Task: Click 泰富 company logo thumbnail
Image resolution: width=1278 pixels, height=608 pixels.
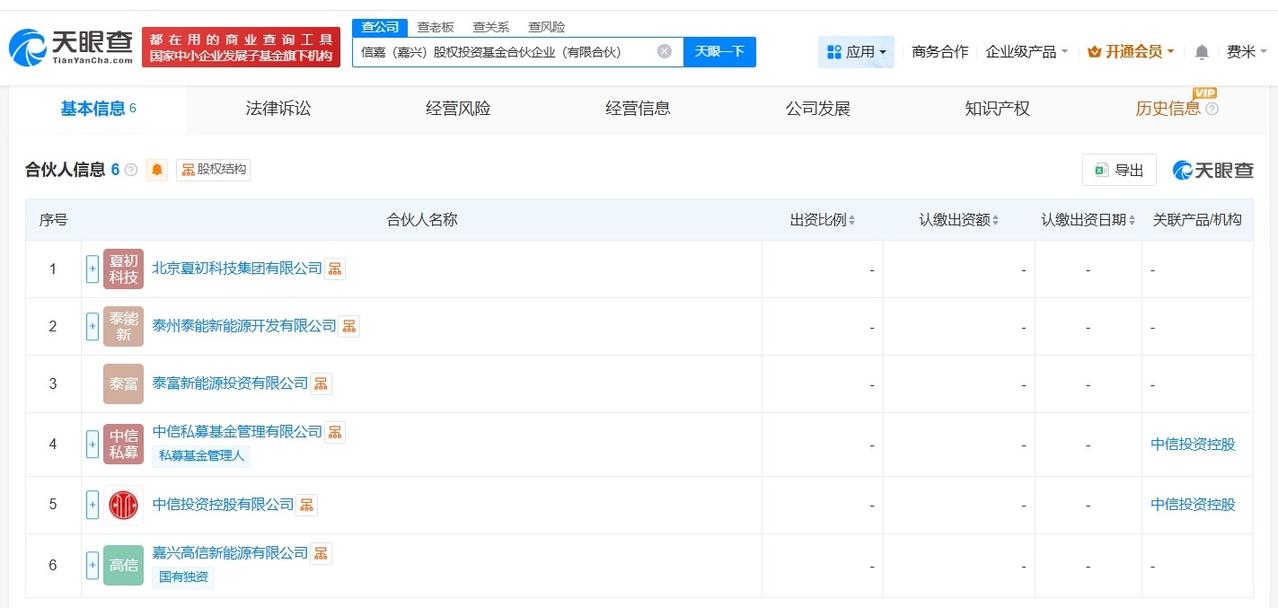Action: click(123, 384)
